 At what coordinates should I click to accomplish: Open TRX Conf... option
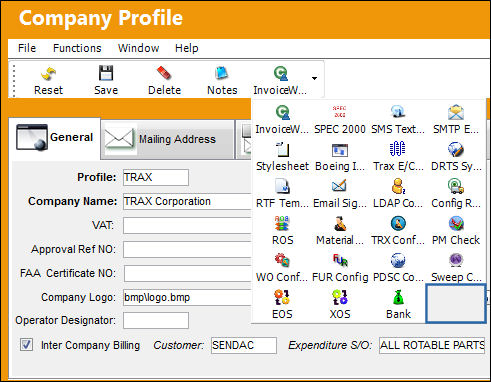pyautogui.click(x=398, y=230)
